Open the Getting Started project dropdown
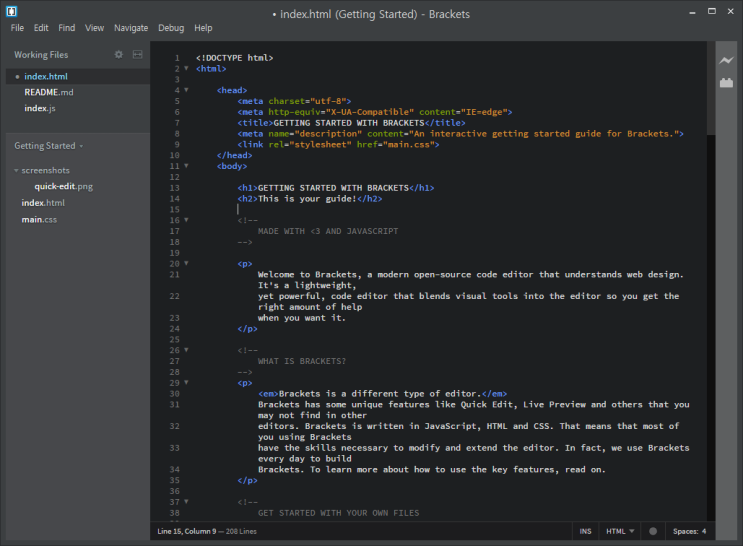This screenshot has height=546, width=743. click(48, 146)
